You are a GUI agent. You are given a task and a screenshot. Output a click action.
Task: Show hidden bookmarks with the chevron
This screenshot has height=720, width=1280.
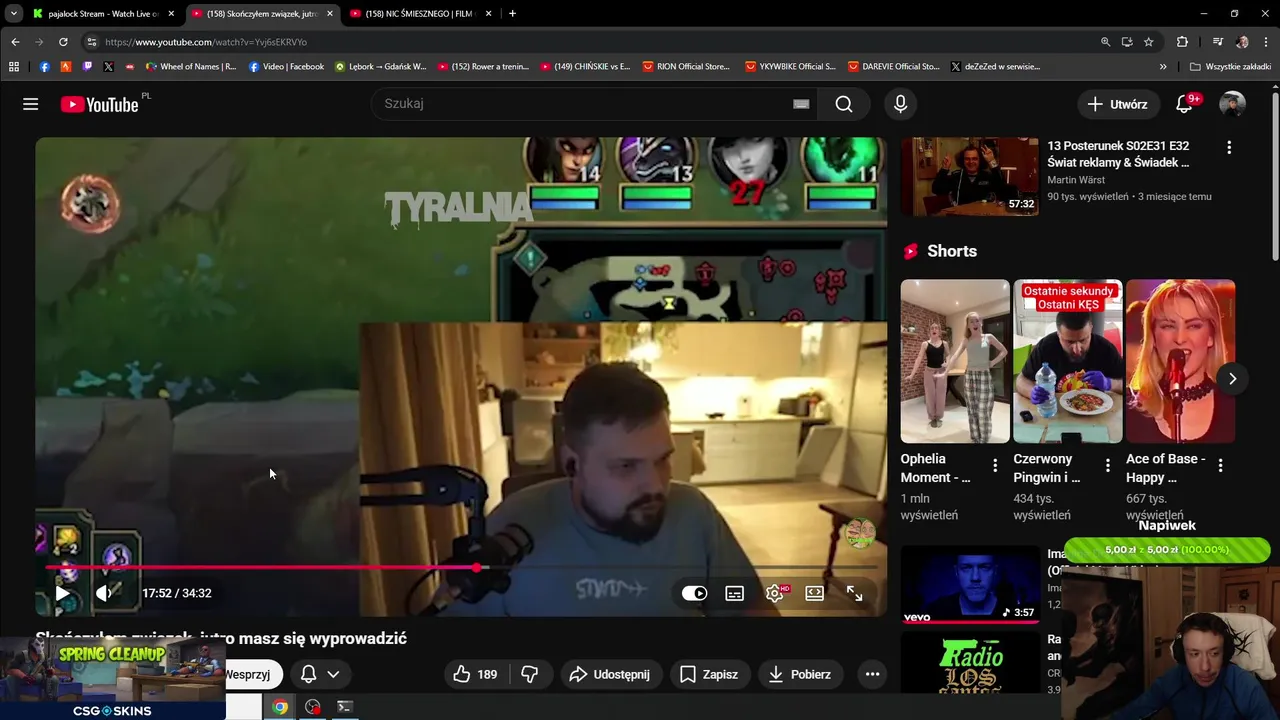click(x=1163, y=67)
